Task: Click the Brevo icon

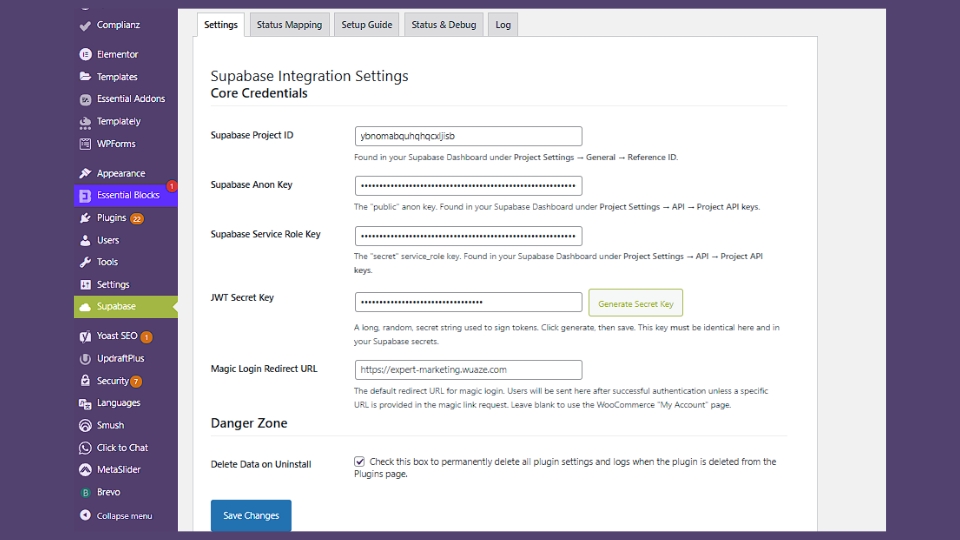Action: (x=85, y=492)
